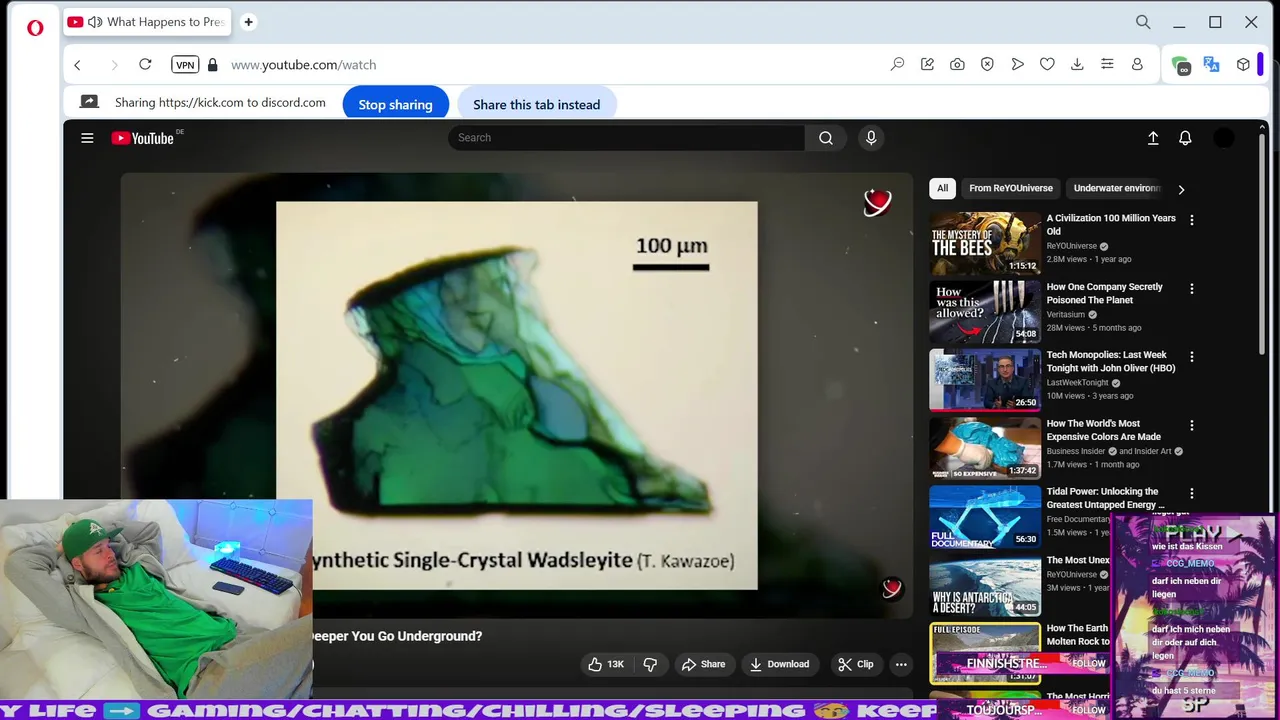Take a snapshot with the camera icon

click(957, 64)
